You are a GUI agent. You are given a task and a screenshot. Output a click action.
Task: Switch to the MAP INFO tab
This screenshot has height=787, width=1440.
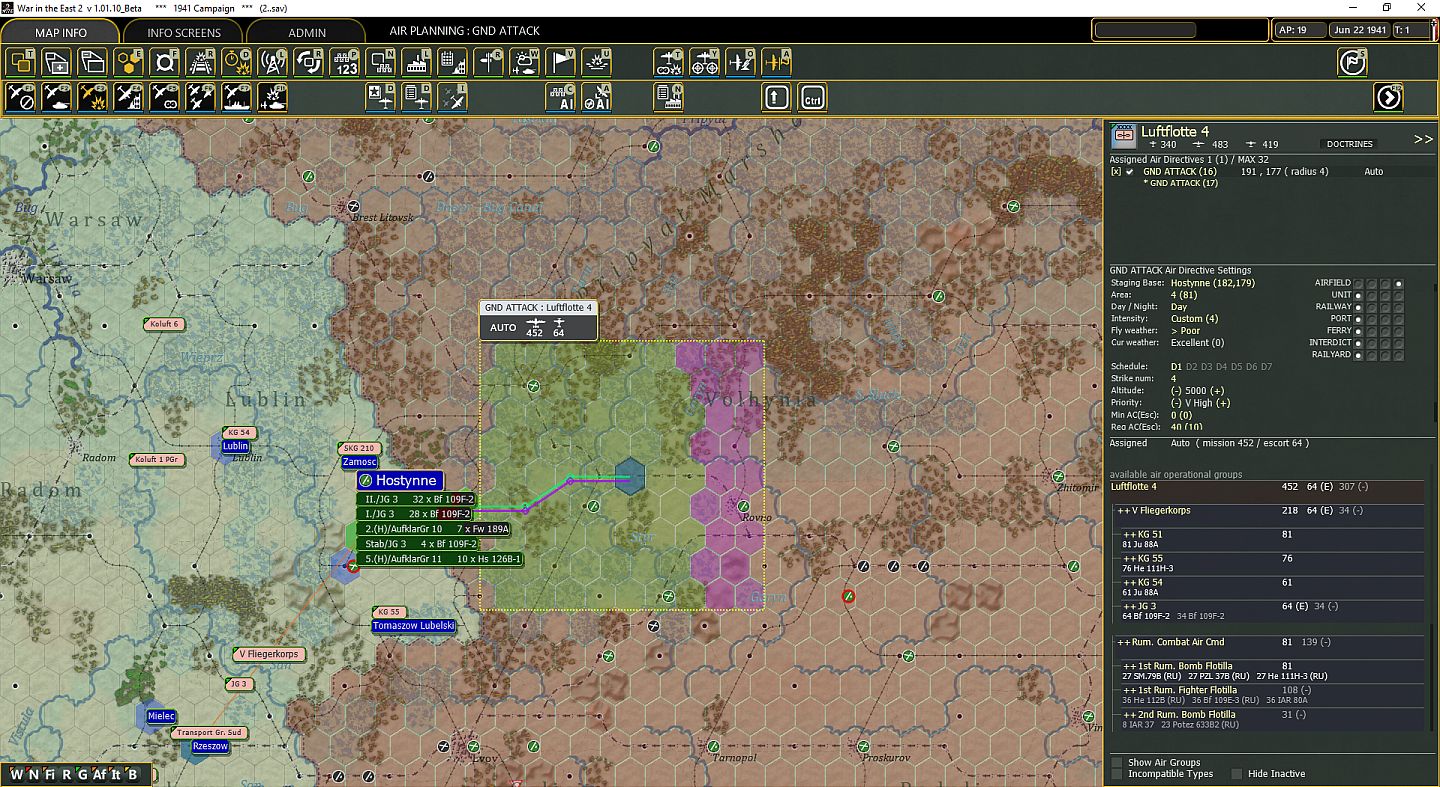[62, 32]
